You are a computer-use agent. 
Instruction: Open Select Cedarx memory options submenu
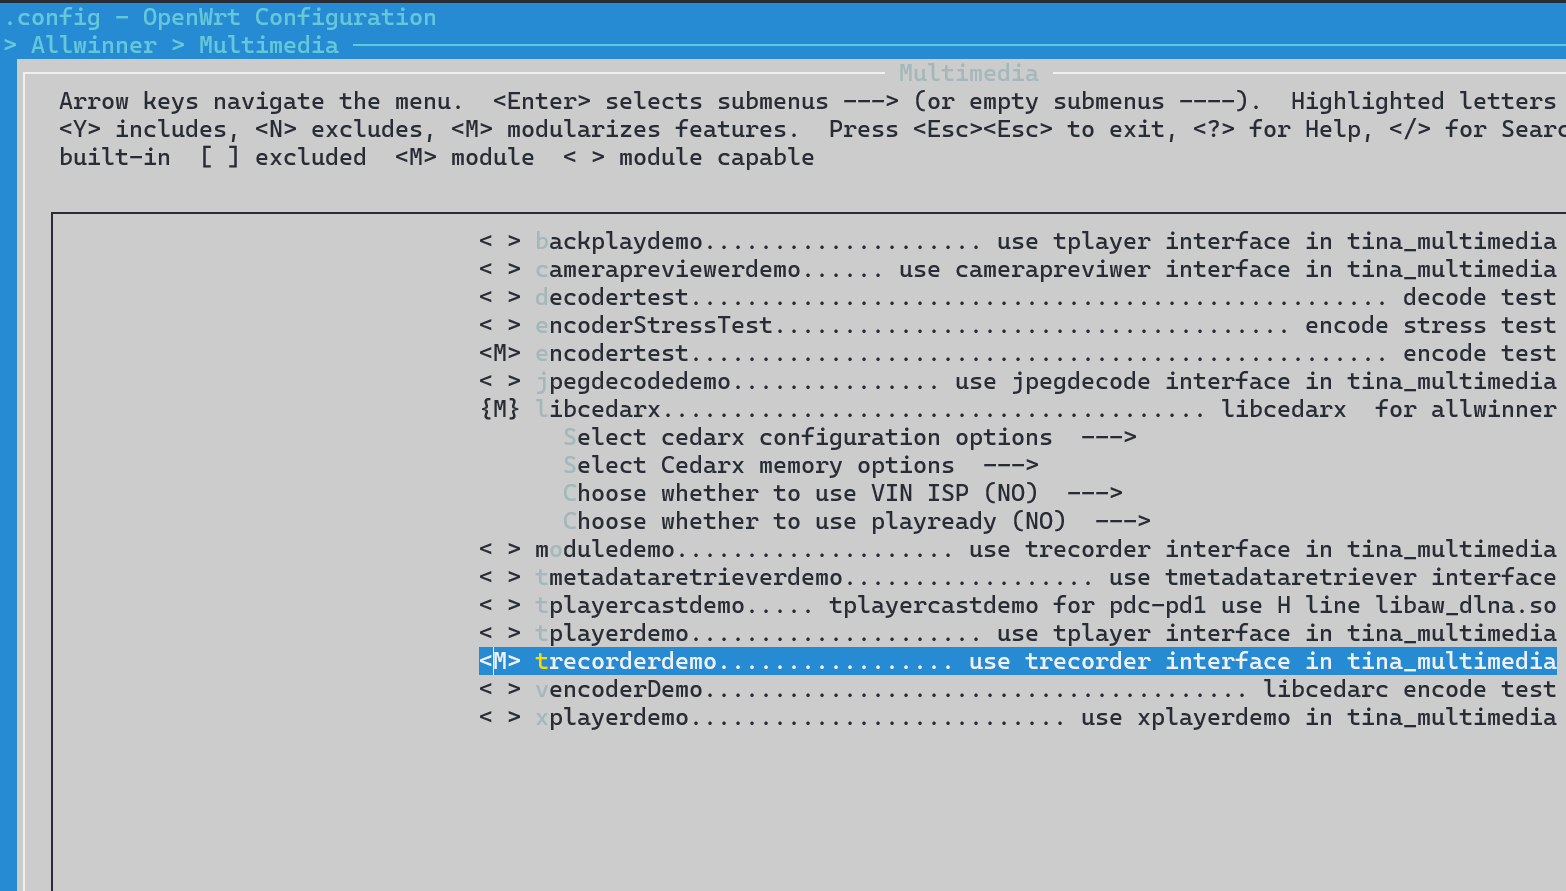[801, 465]
